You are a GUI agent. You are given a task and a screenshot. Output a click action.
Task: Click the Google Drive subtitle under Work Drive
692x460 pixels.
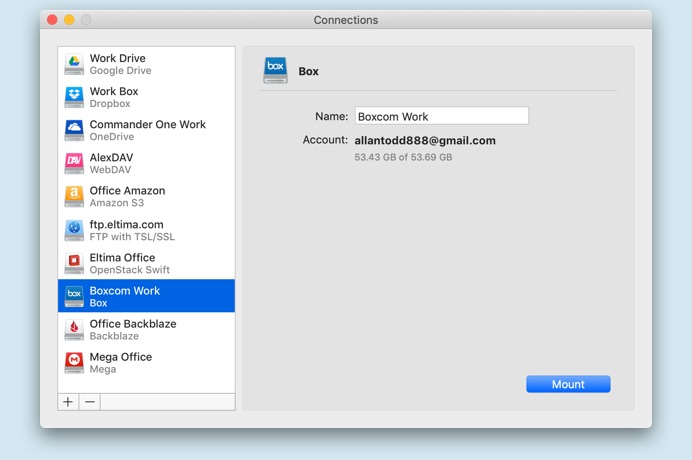click(x=120, y=71)
